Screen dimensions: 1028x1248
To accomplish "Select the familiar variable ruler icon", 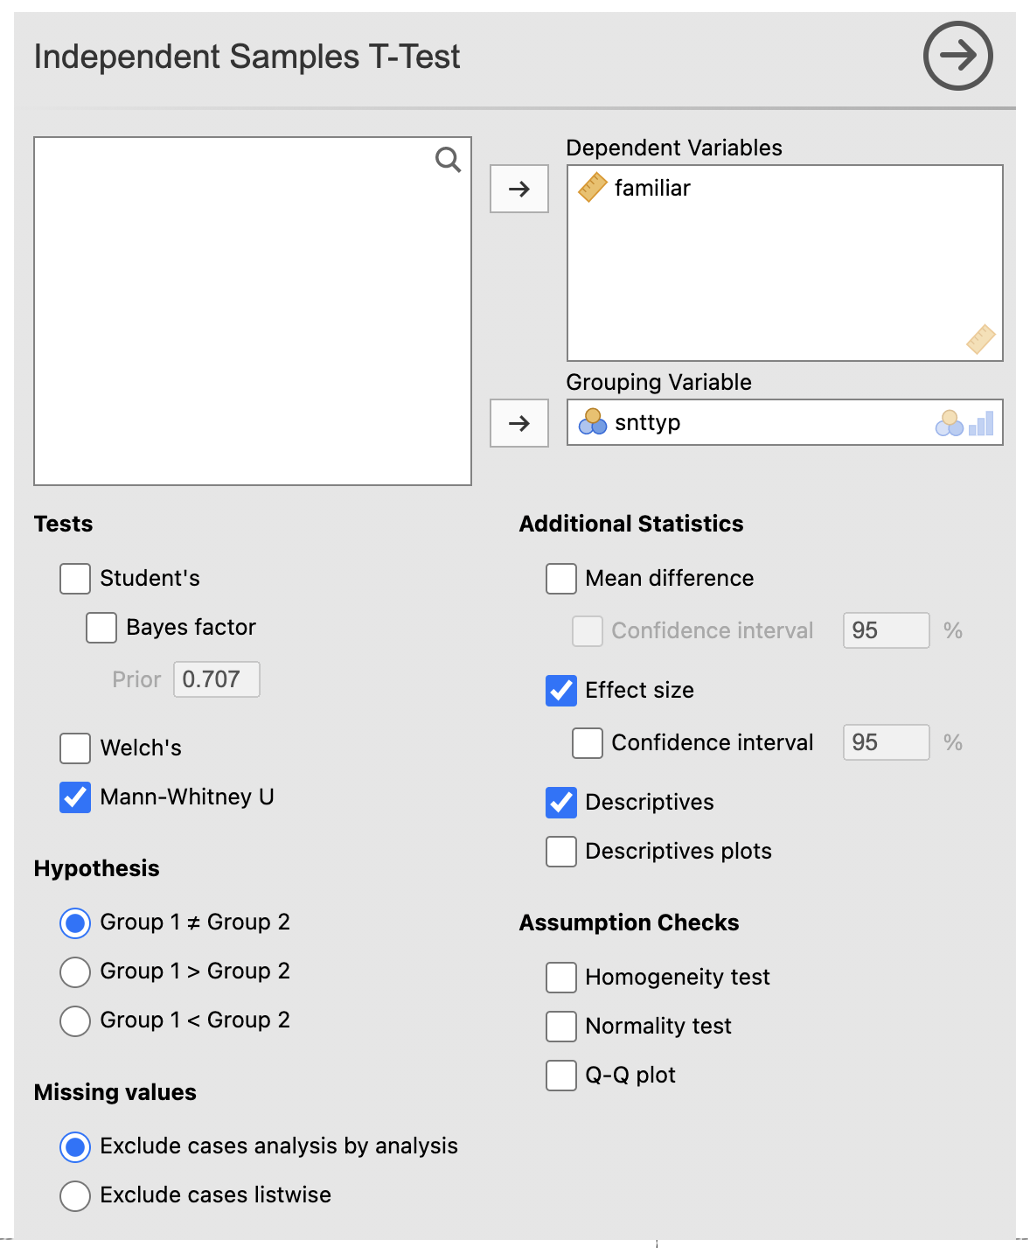I will (593, 188).
